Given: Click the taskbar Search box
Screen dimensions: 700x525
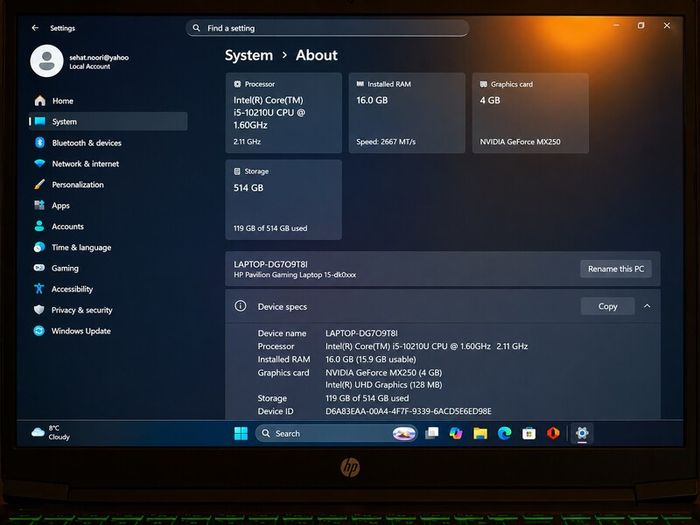Looking at the screenshot, I should pos(336,433).
